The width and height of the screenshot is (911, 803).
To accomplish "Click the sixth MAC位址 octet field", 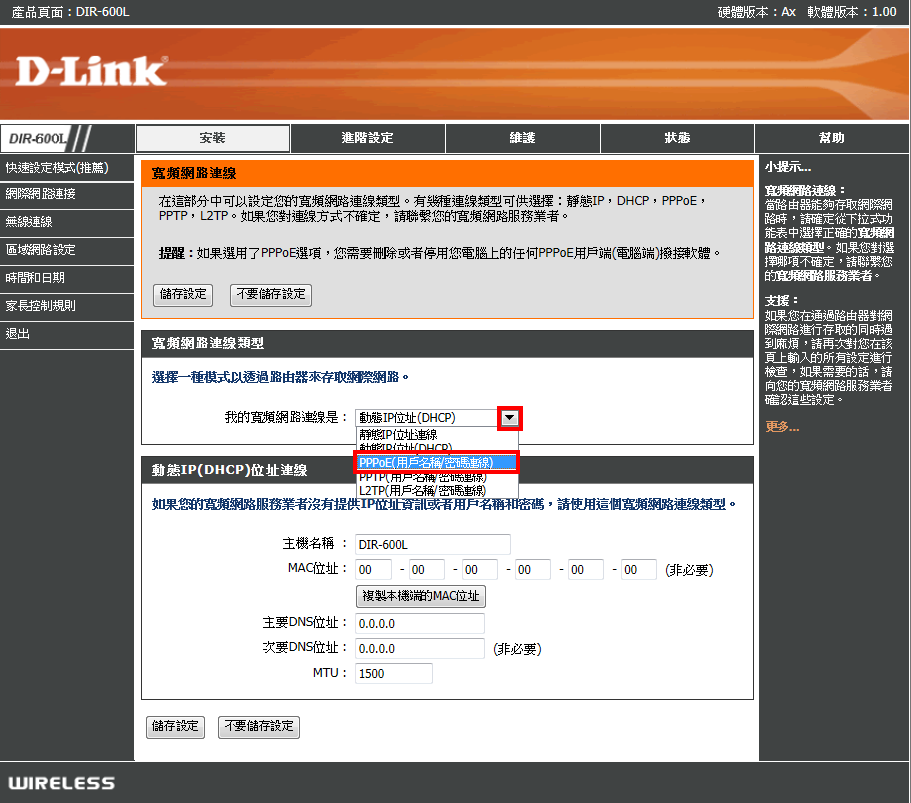I will (639, 570).
